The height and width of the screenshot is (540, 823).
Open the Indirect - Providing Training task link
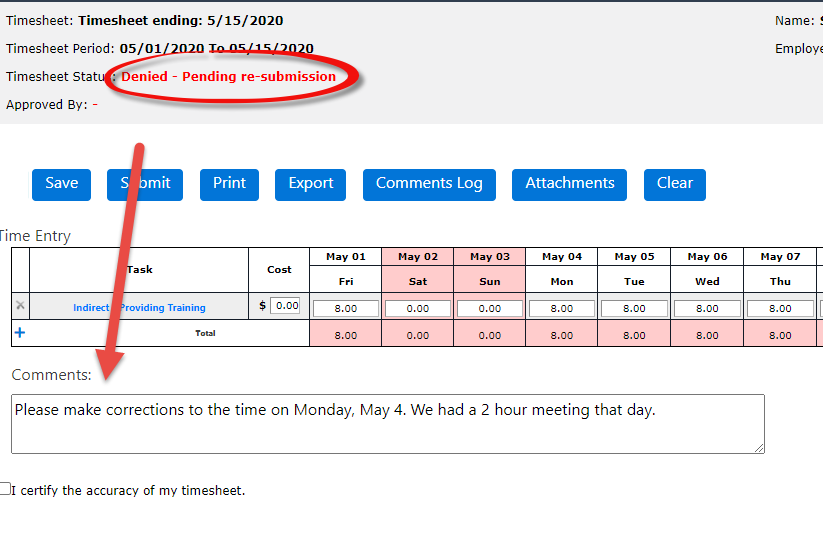(139, 308)
